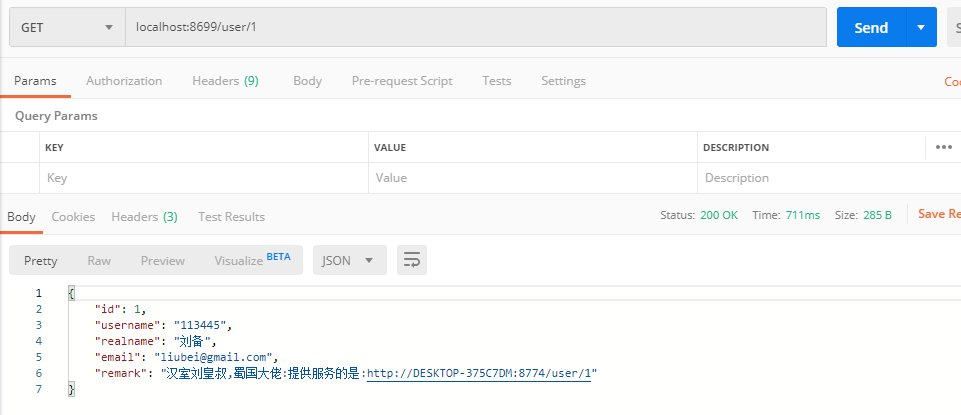This screenshot has width=961, height=415.
Task: Click the "liubei@gmail.com" email value
Action: tap(214, 357)
